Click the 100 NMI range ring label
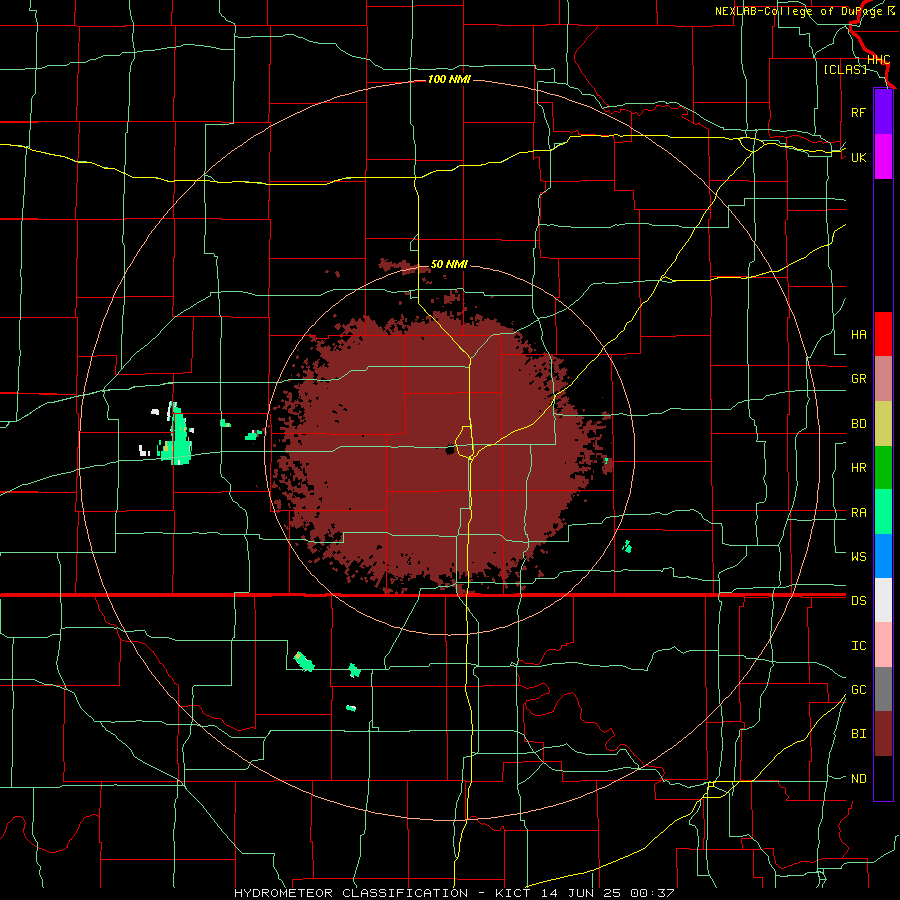900x900 pixels. [449, 79]
